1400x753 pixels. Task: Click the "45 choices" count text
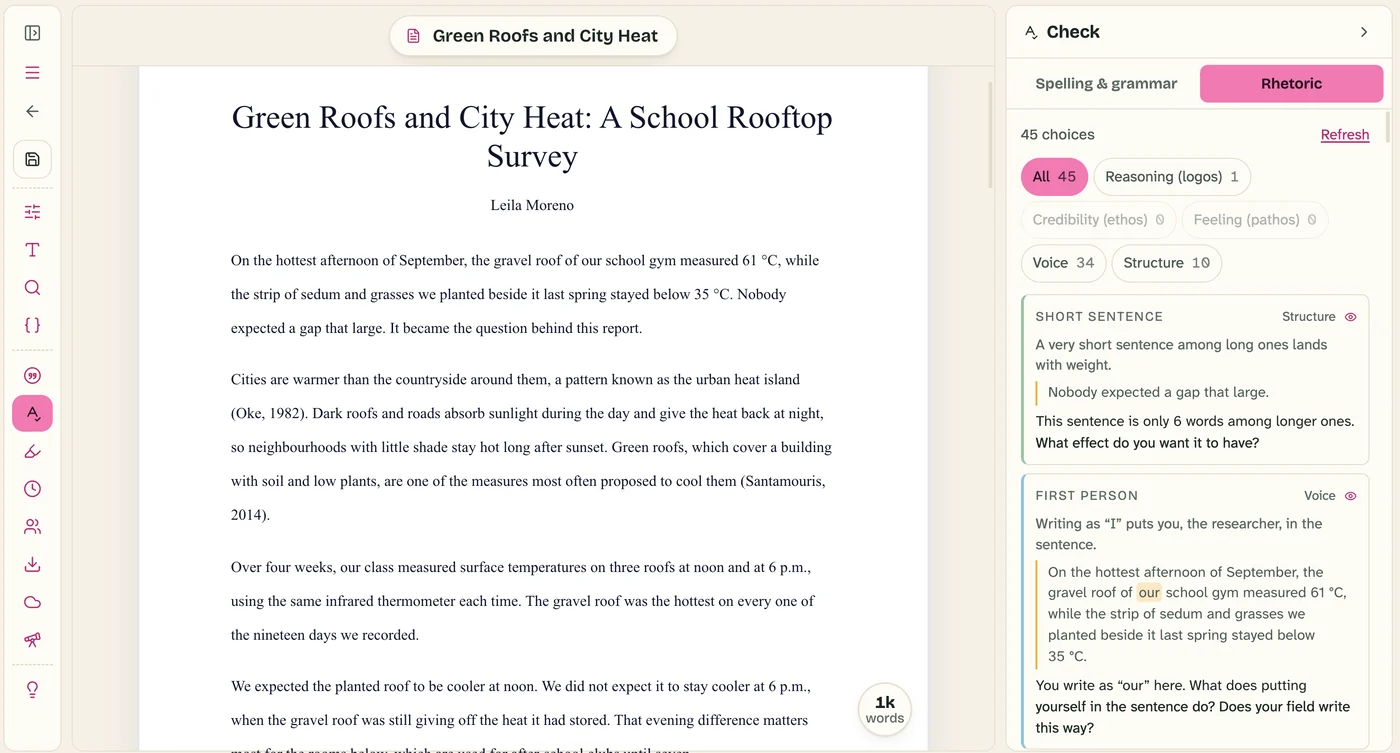tap(1057, 135)
